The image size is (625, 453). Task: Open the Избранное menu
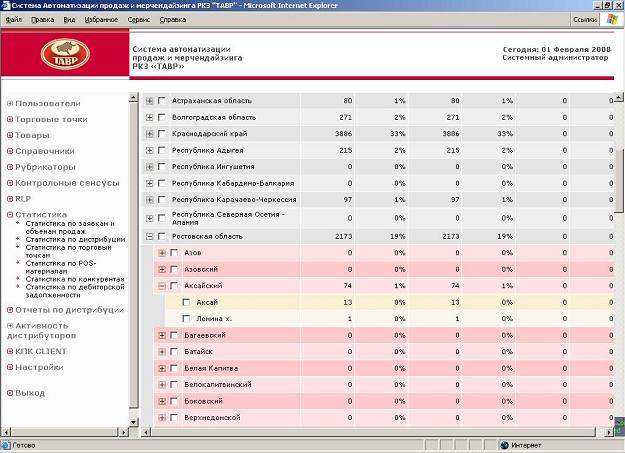[x=101, y=20]
